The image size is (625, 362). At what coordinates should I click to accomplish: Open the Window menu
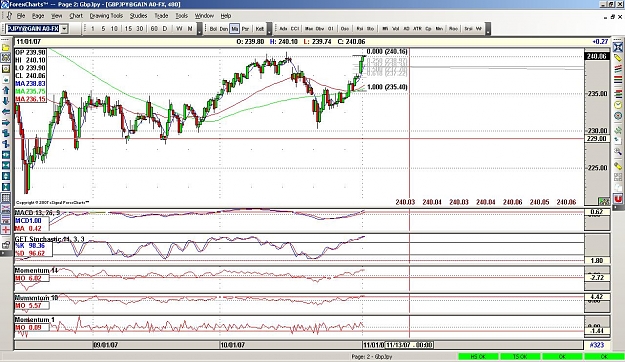click(204, 16)
